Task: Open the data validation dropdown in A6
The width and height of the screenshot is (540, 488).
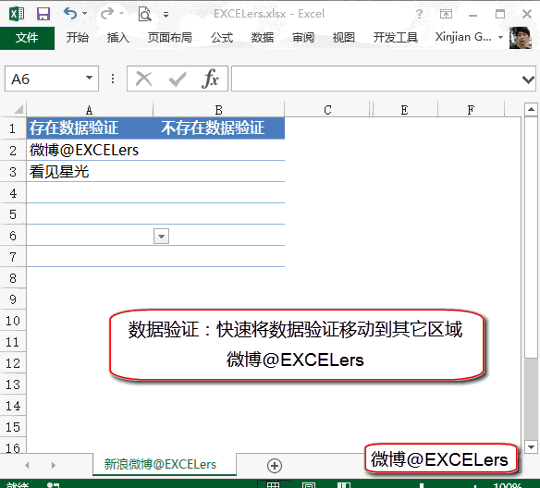Action: click(x=161, y=236)
